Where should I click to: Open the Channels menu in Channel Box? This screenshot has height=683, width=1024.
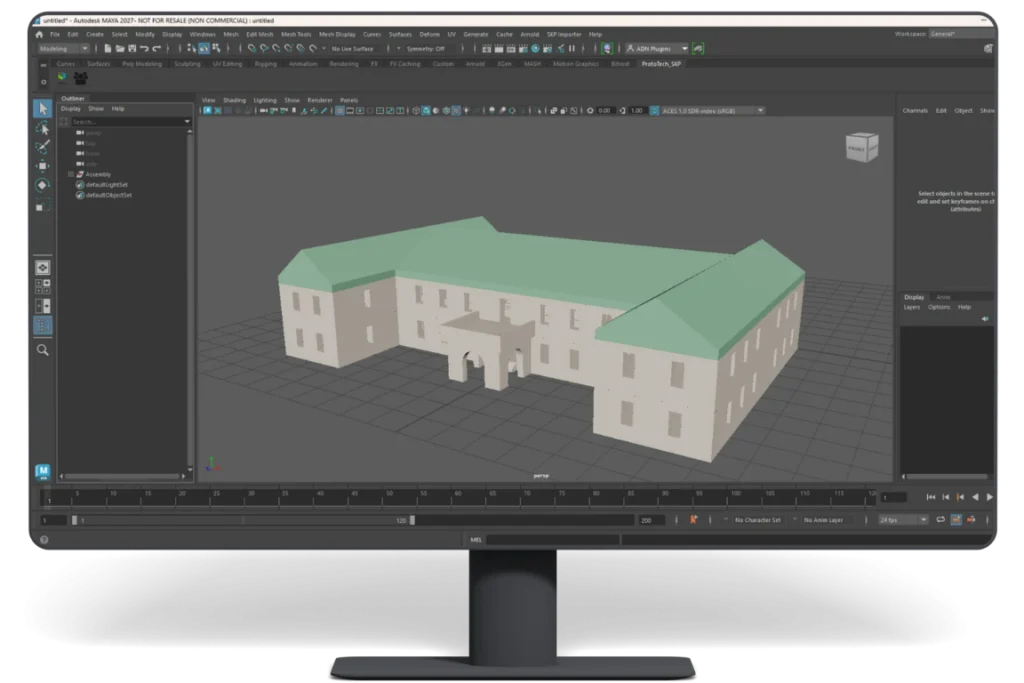pos(915,110)
